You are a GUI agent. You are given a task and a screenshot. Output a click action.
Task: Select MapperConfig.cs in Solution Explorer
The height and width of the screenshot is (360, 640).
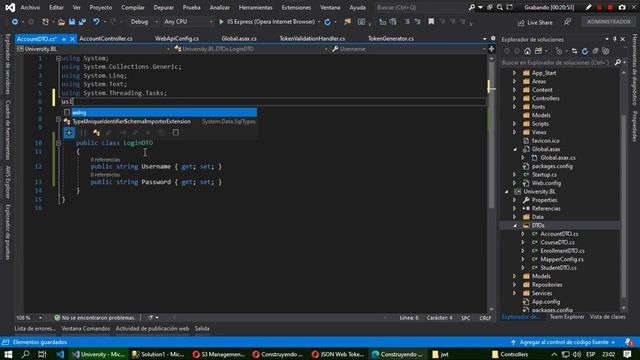(x=562, y=259)
